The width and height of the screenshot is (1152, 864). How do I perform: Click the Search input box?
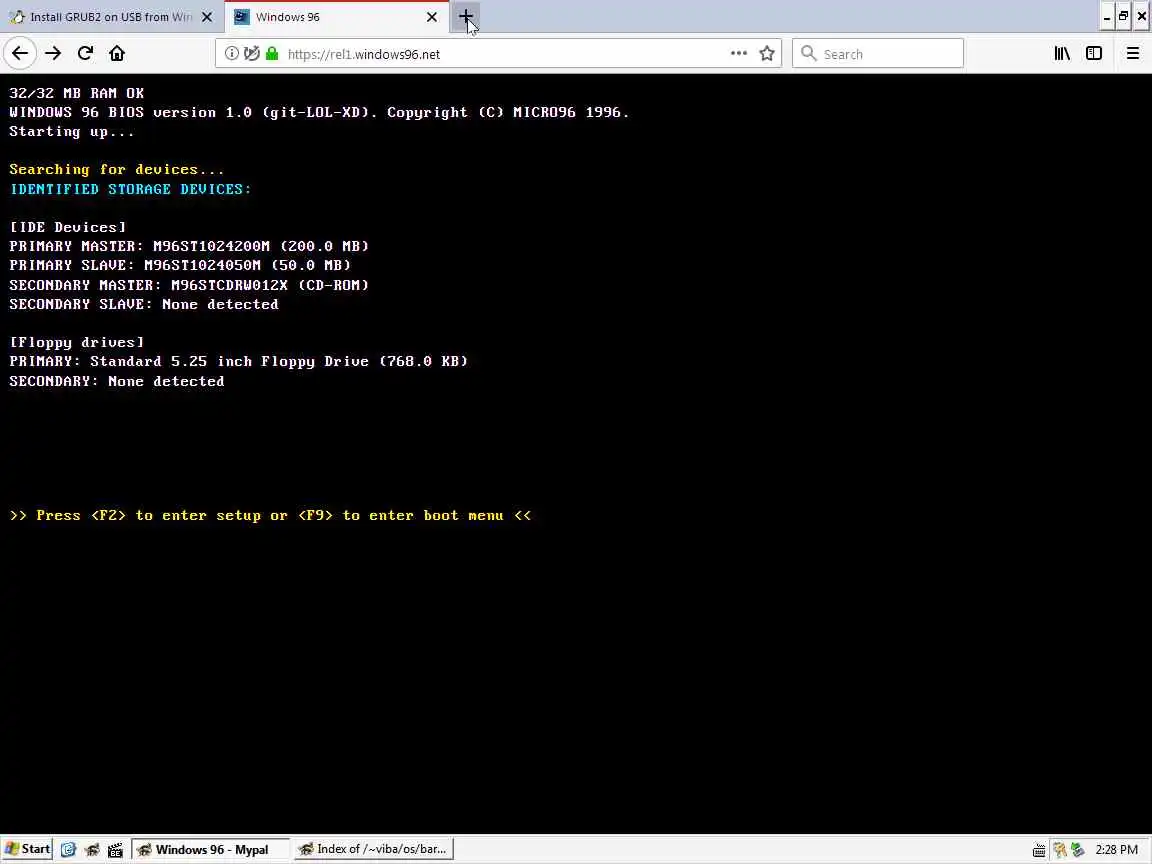click(x=878, y=54)
